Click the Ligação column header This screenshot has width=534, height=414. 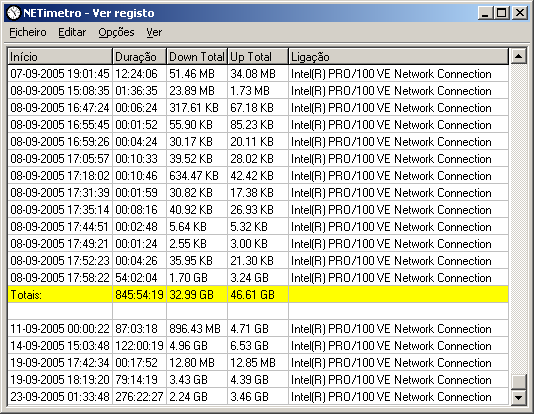pos(398,57)
